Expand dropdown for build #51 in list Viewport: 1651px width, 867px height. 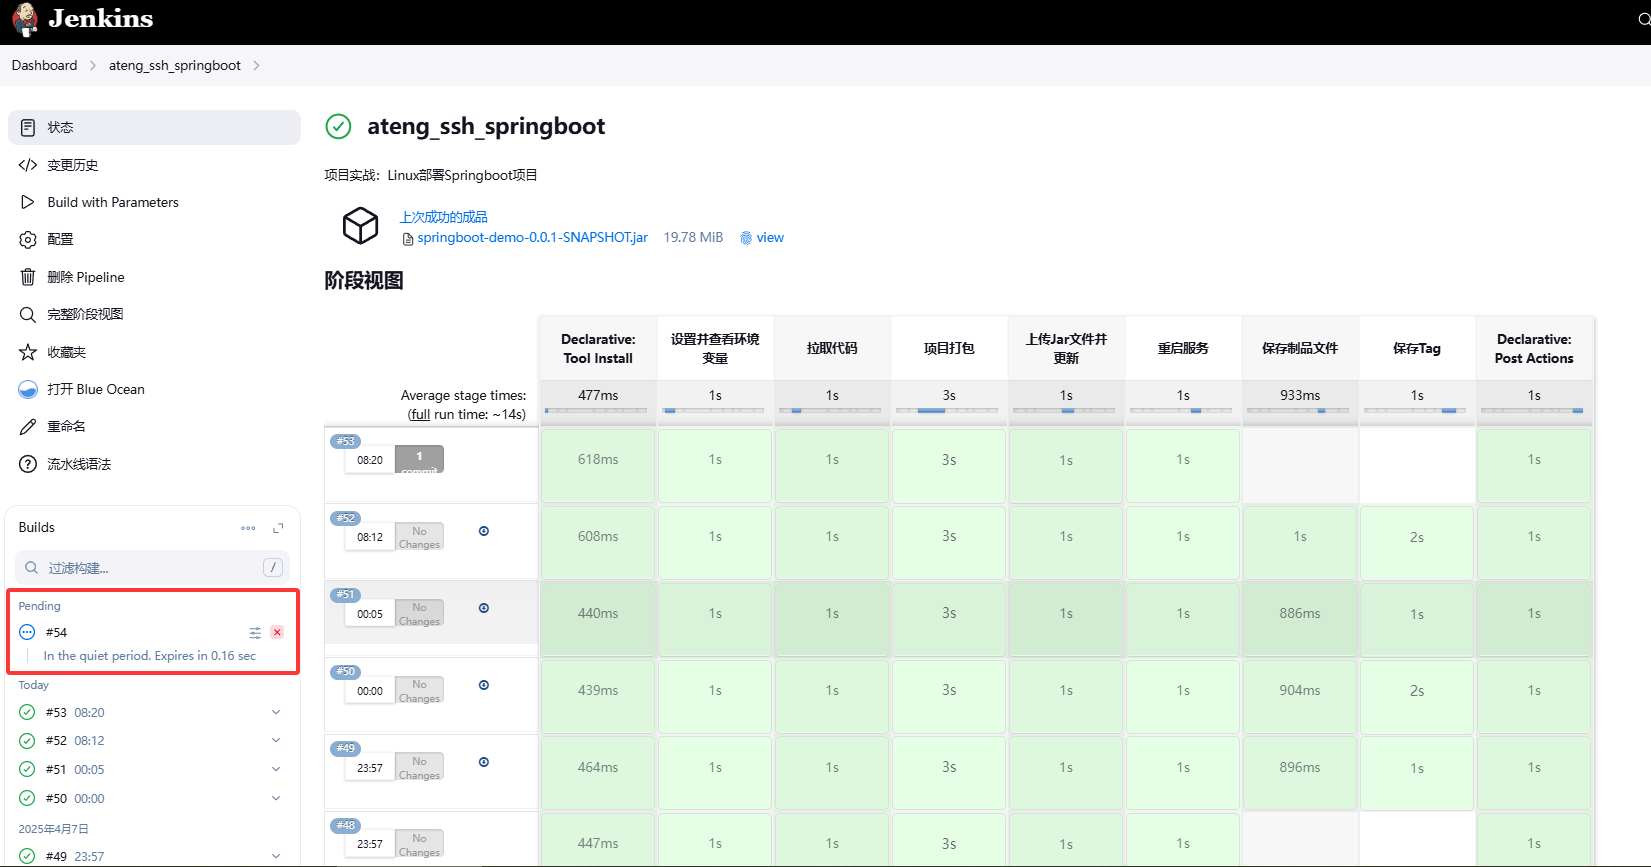click(276, 769)
